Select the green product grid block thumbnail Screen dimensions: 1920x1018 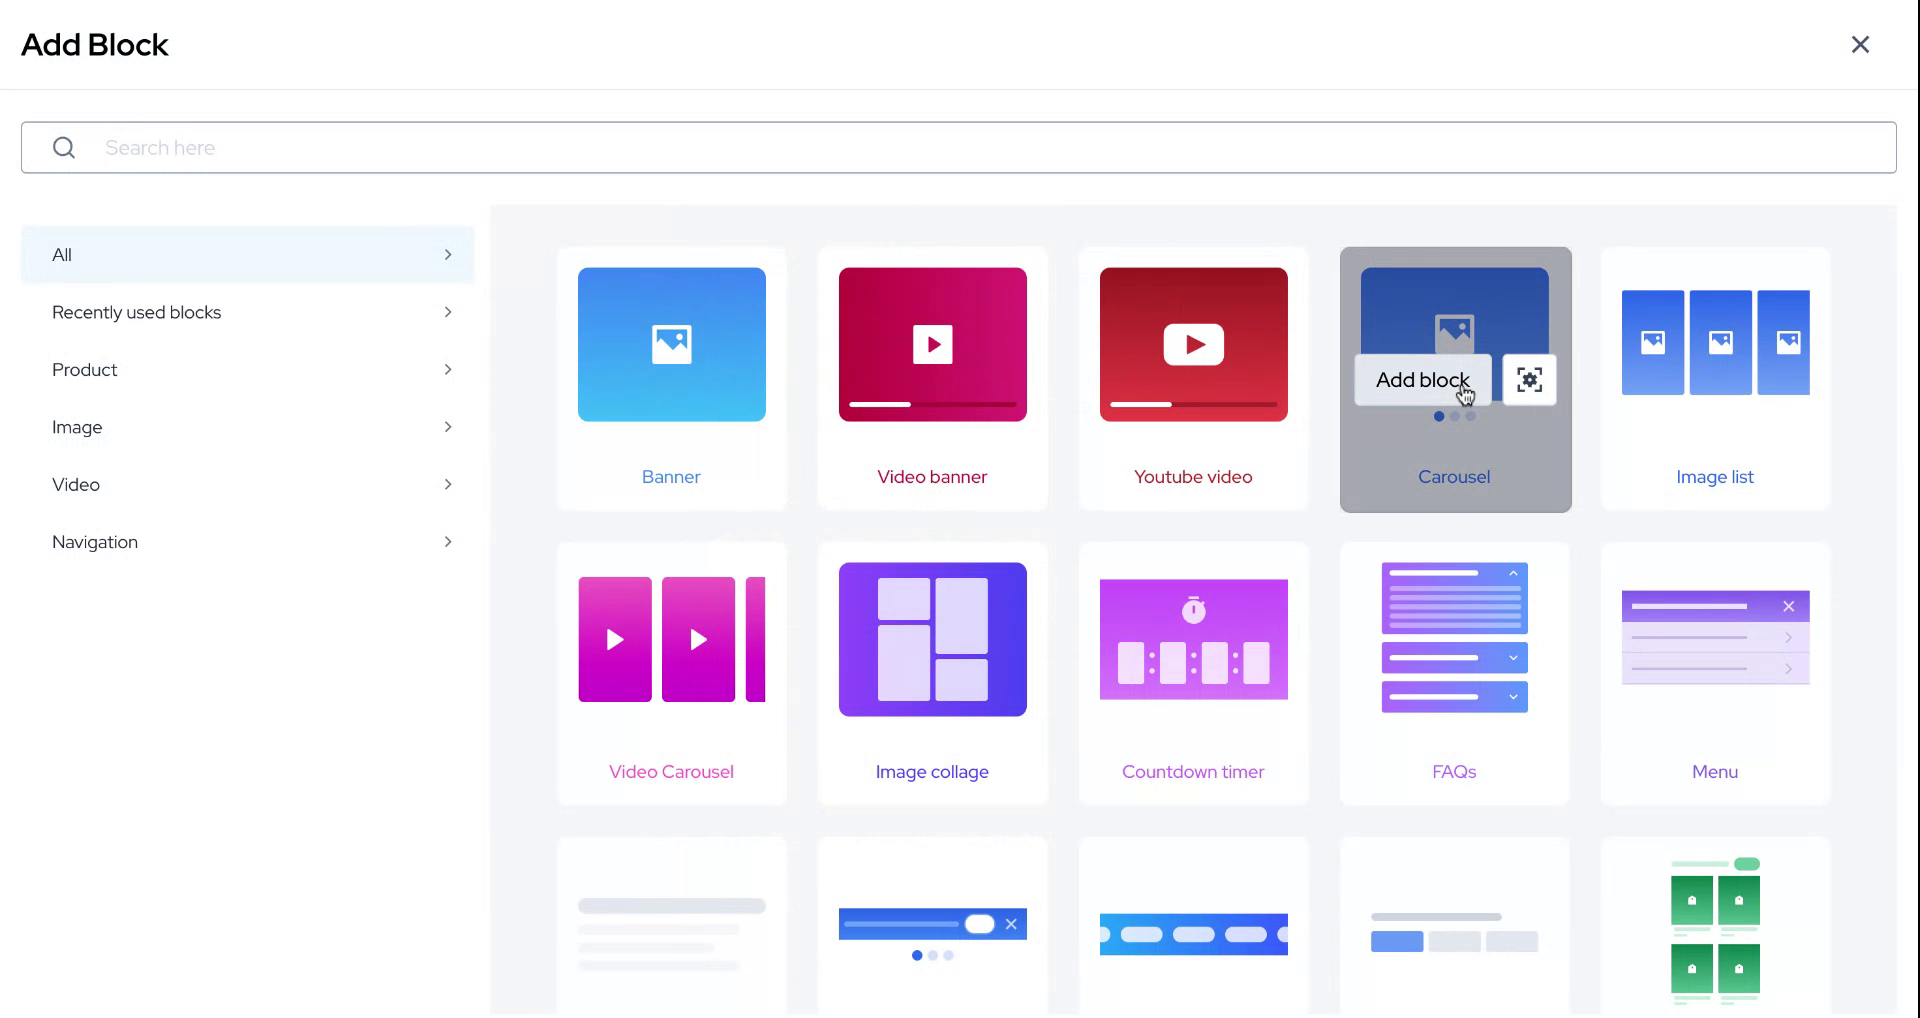[1716, 931]
